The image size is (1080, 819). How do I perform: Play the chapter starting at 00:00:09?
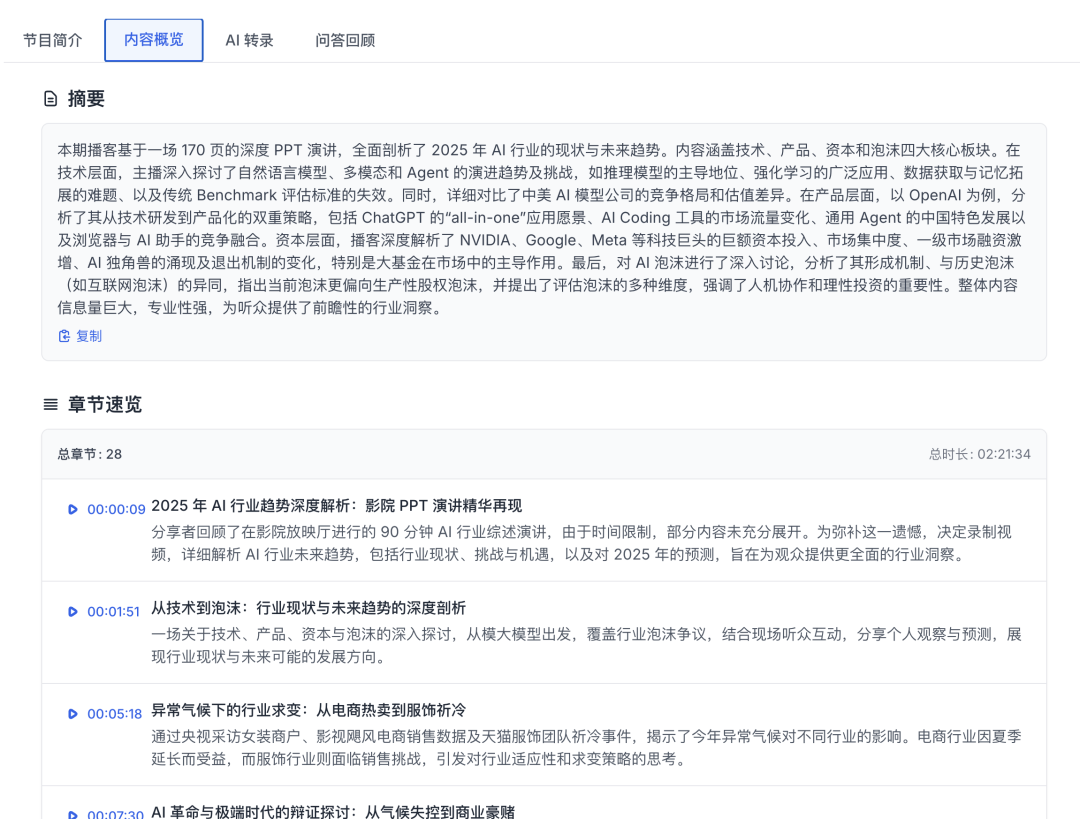click(71, 509)
